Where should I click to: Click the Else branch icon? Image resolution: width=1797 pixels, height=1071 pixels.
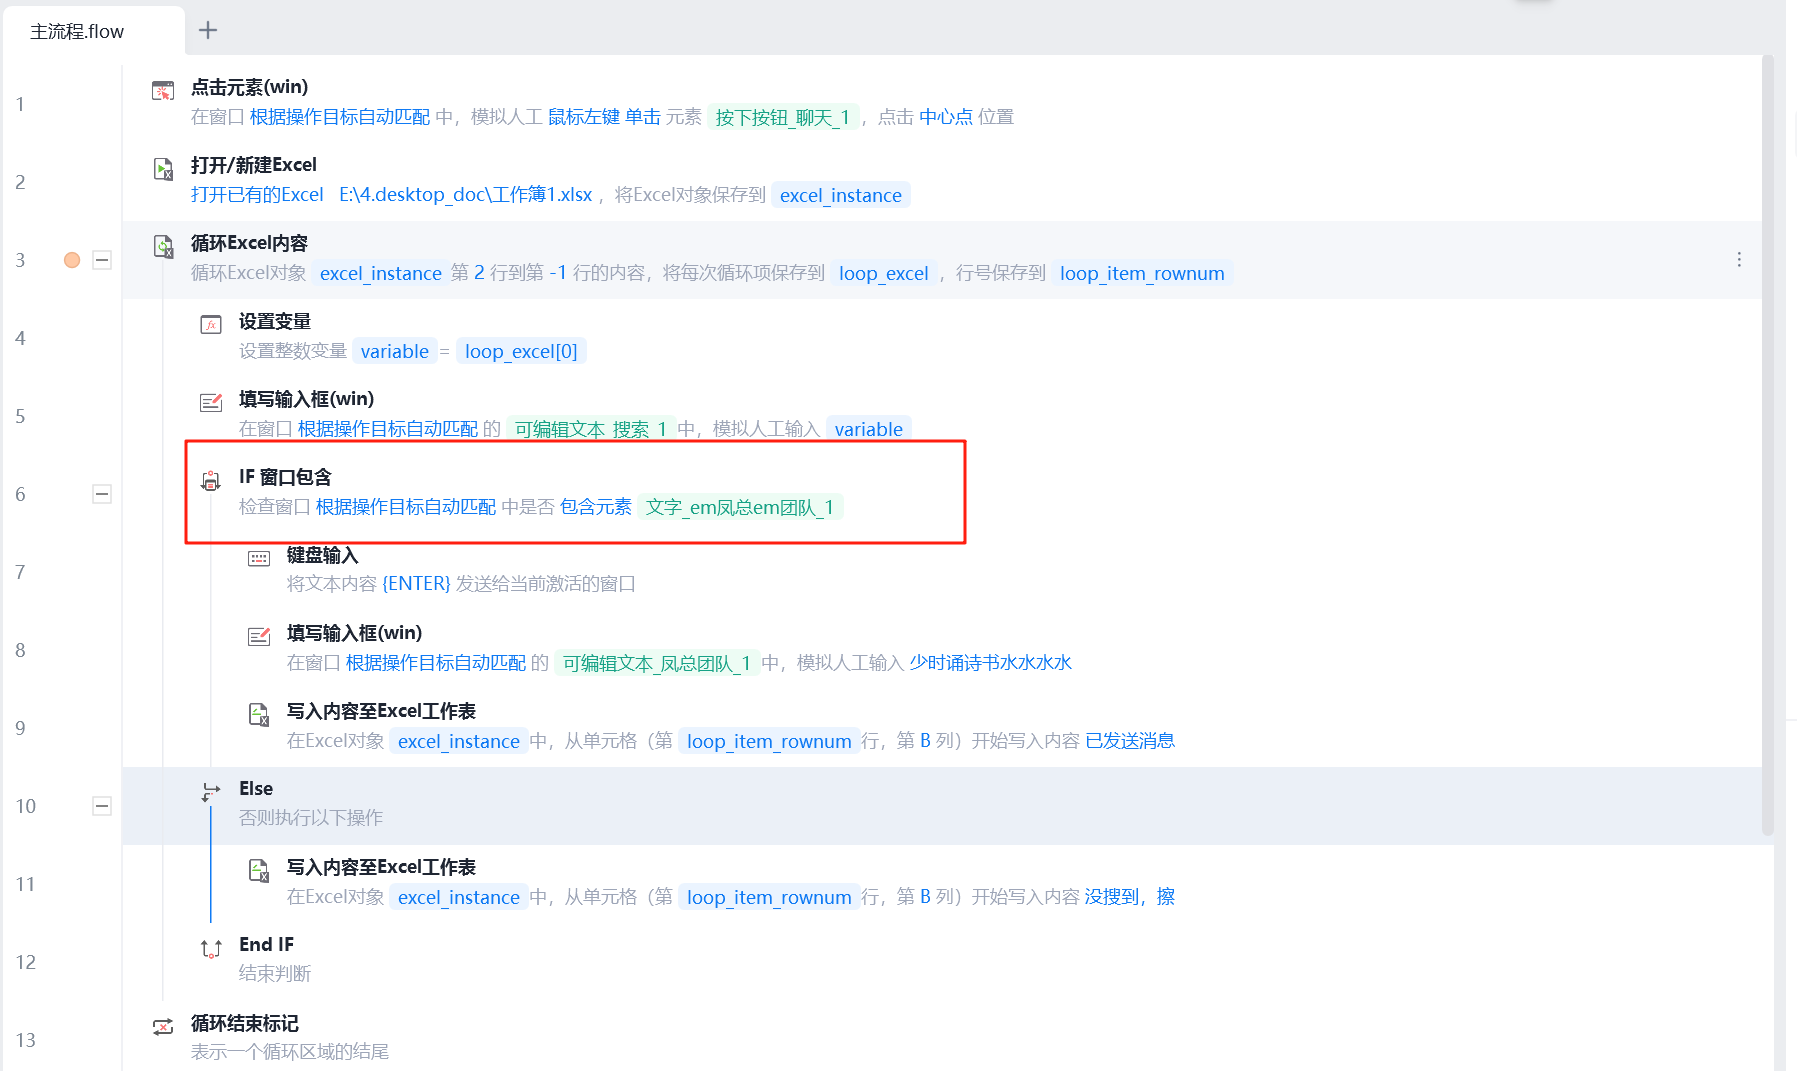tap(211, 792)
